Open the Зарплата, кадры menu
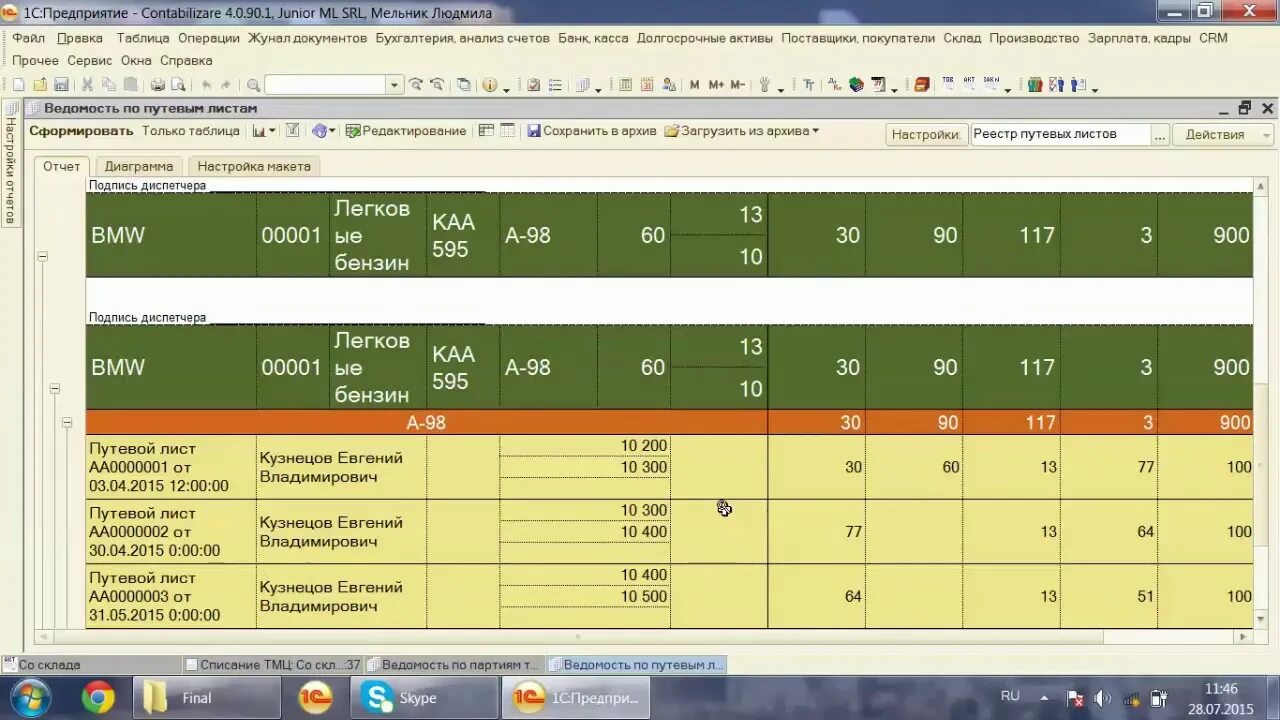Screen dimensions: 1280x720 click(1139, 38)
